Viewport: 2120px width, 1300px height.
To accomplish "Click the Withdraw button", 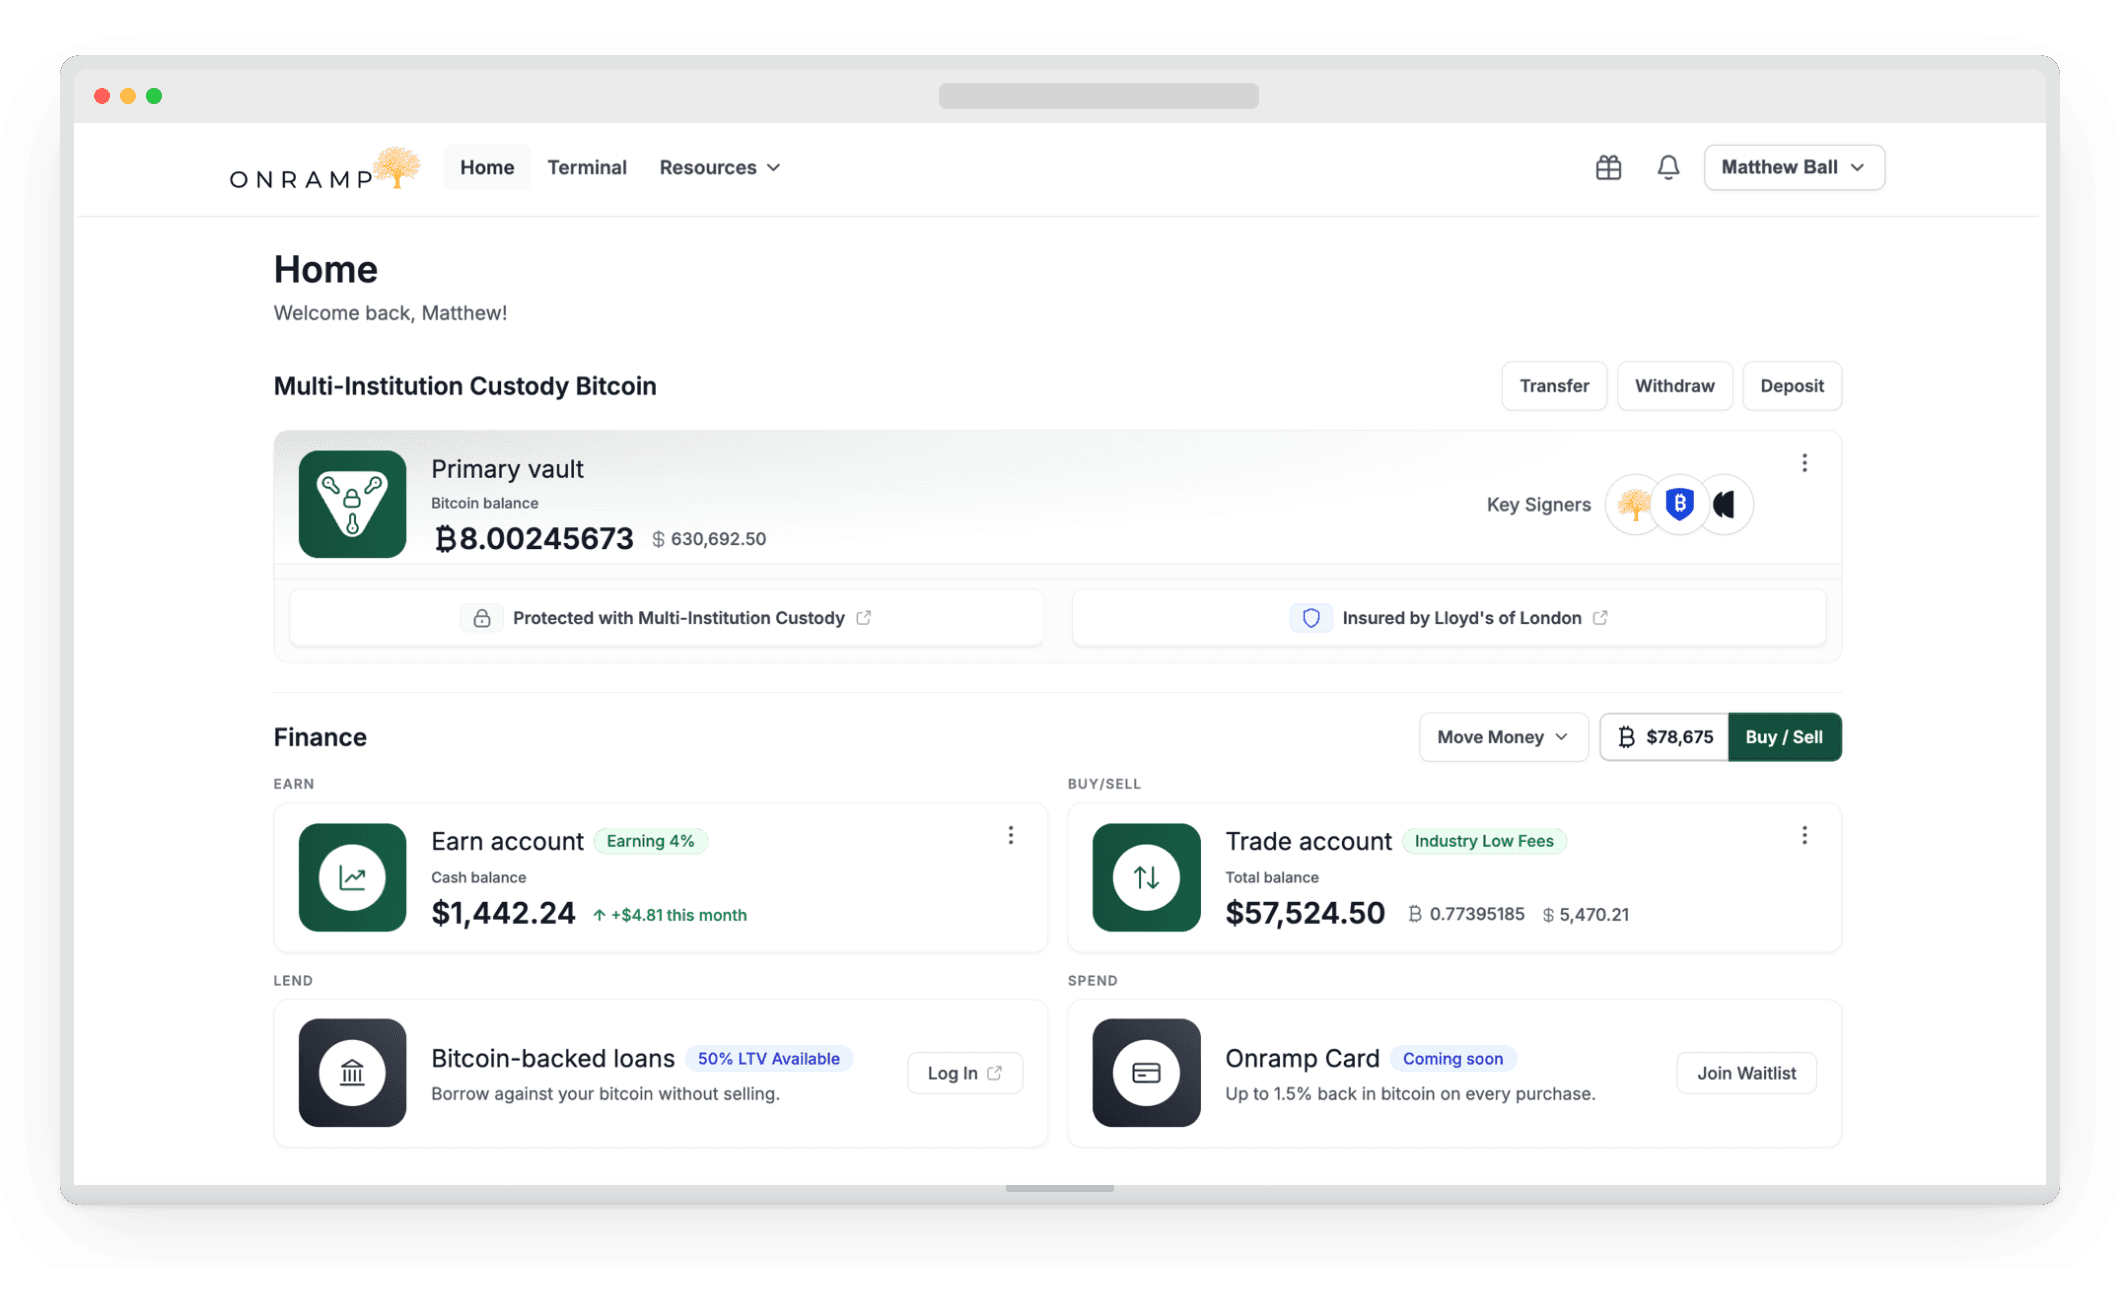I will [1674, 386].
